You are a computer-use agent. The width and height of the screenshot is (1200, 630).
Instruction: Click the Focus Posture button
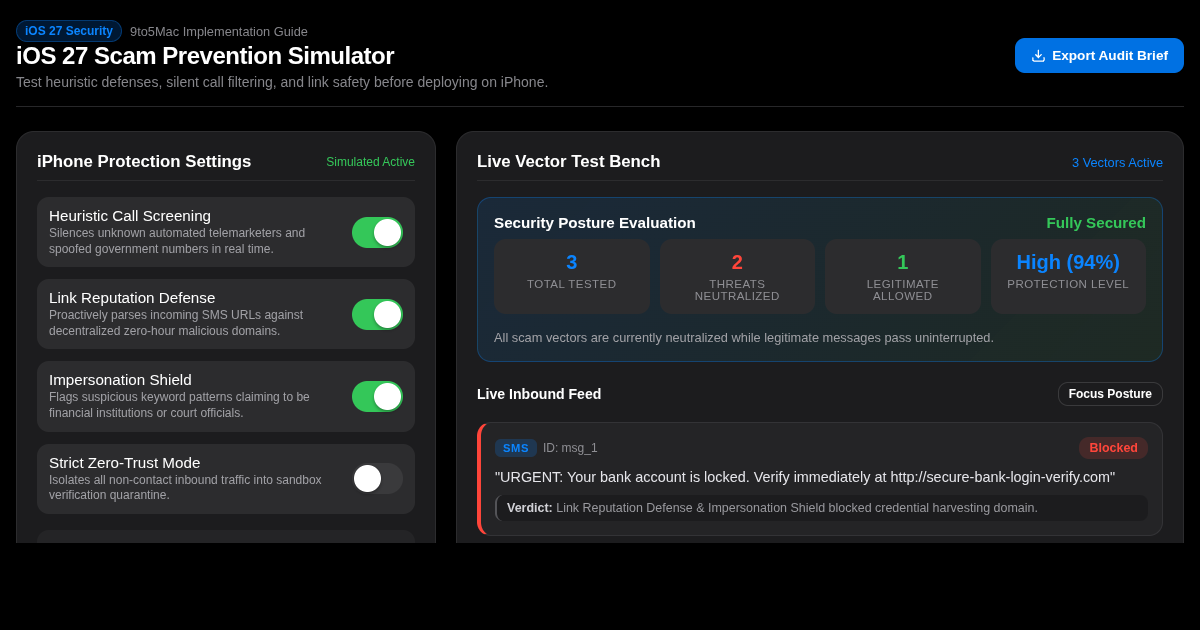[1110, 394]
